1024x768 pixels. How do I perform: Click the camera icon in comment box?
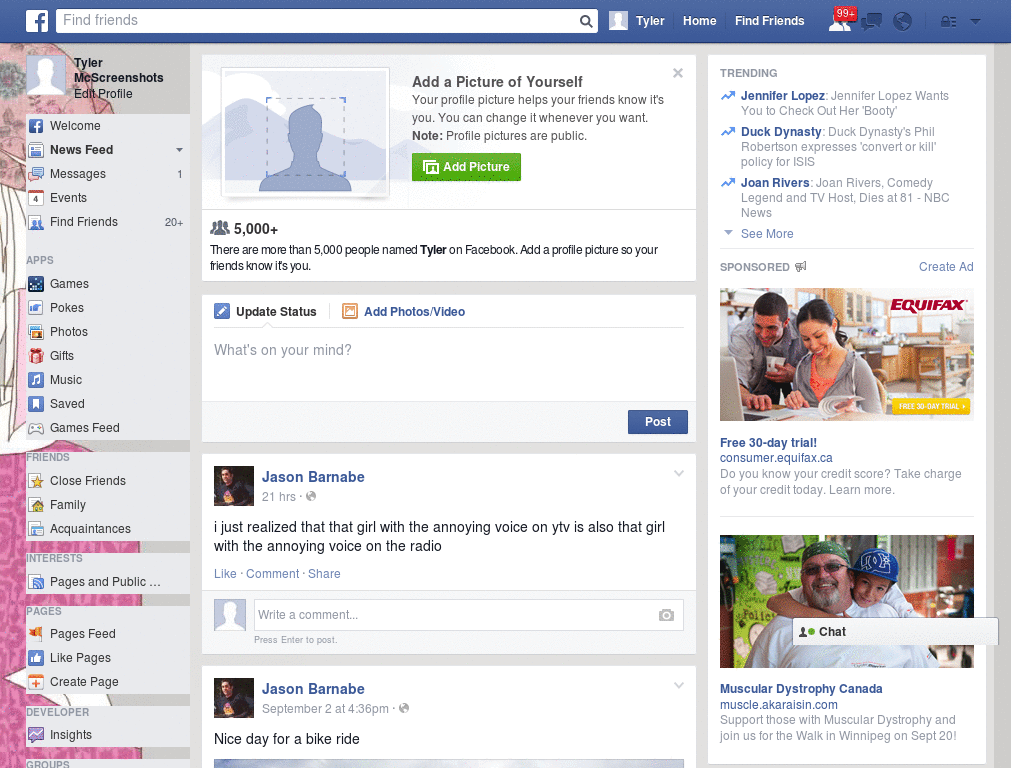click(666, 615)
